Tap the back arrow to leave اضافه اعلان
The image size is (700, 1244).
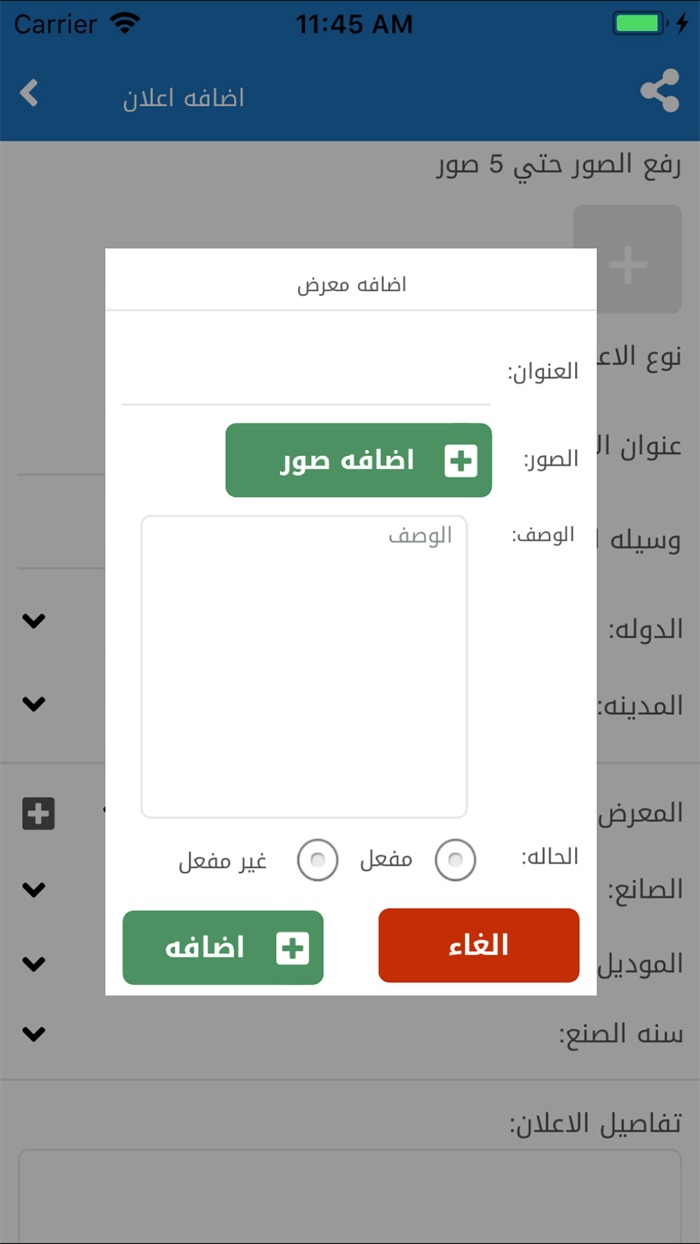tap(30, 93)
